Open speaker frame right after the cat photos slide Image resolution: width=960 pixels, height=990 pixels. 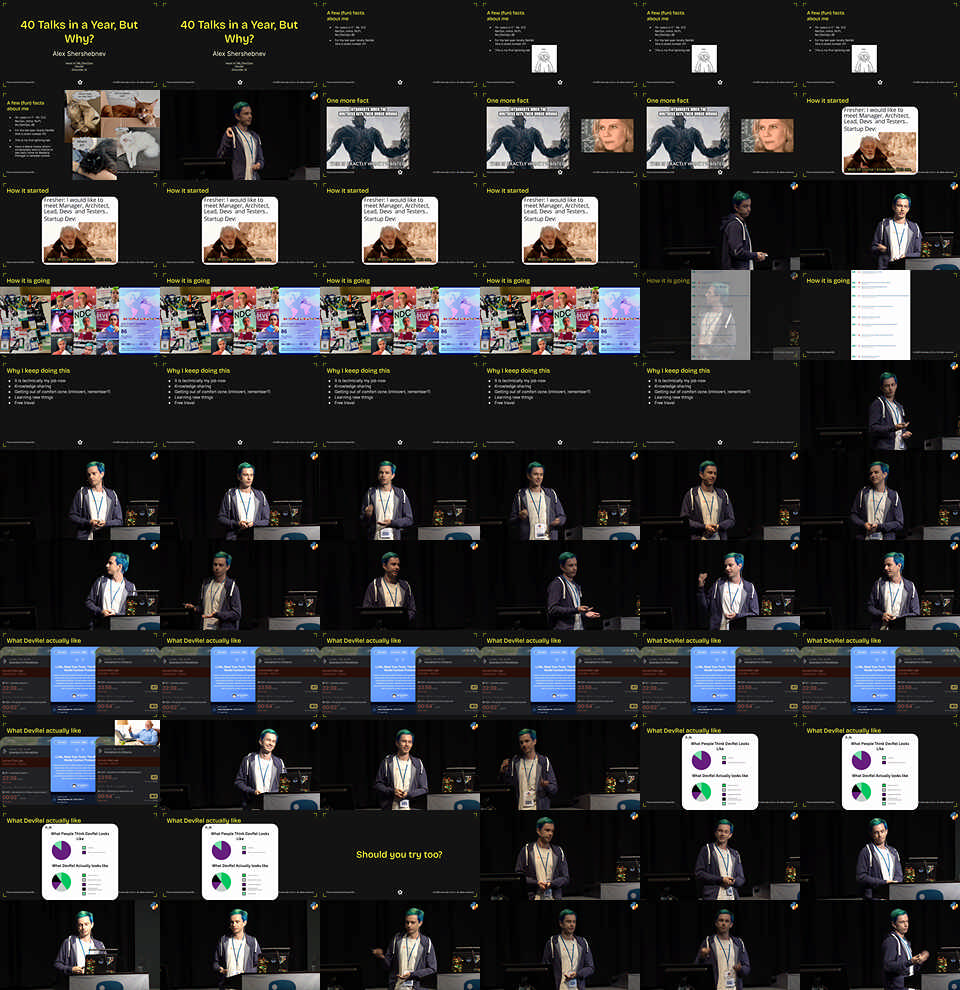point(240,135)
